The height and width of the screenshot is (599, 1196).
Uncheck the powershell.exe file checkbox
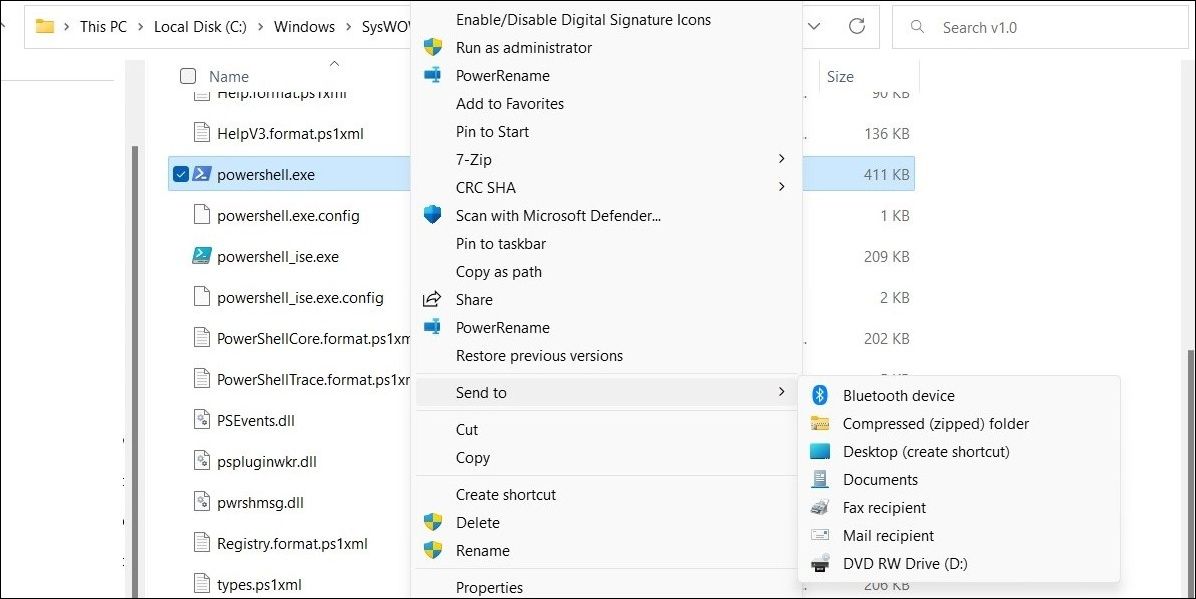180,175
